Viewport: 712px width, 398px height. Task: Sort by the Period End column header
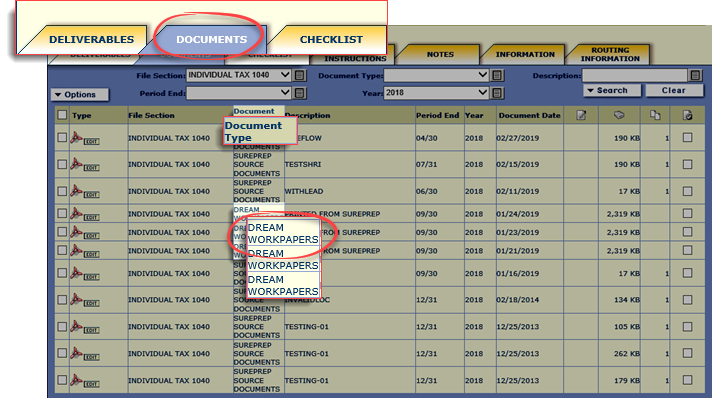438,115
